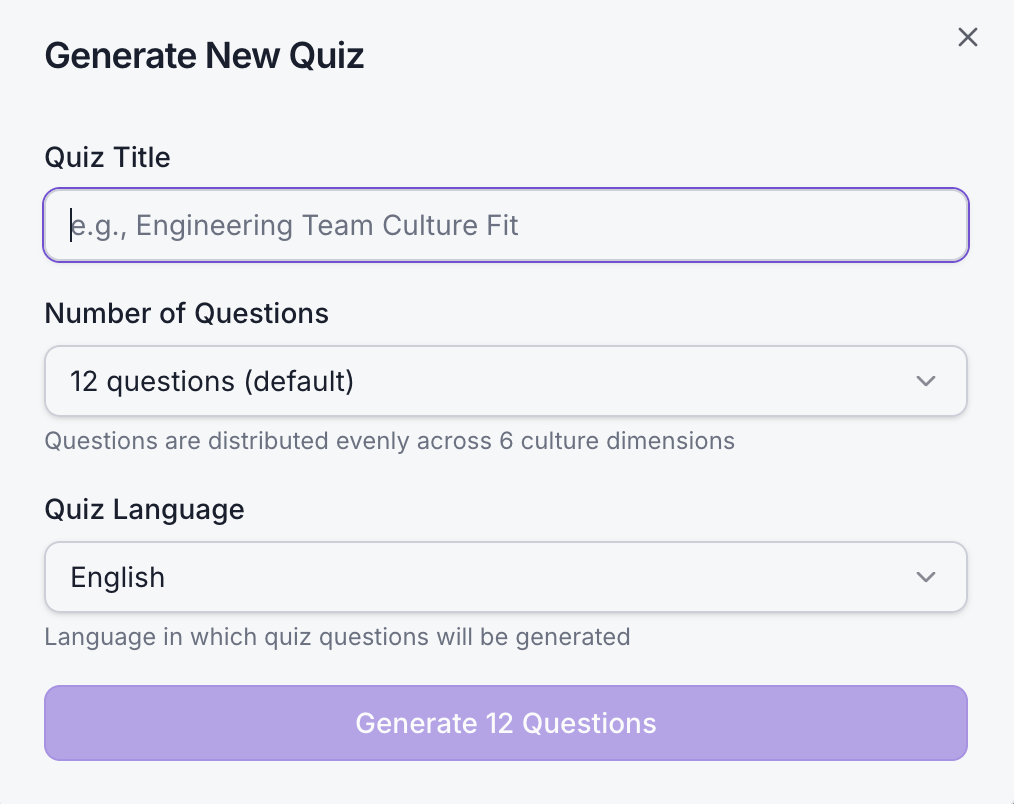Click the chevron next to English
Viewport: 1014px width, 804px height.
pos(925,577)
